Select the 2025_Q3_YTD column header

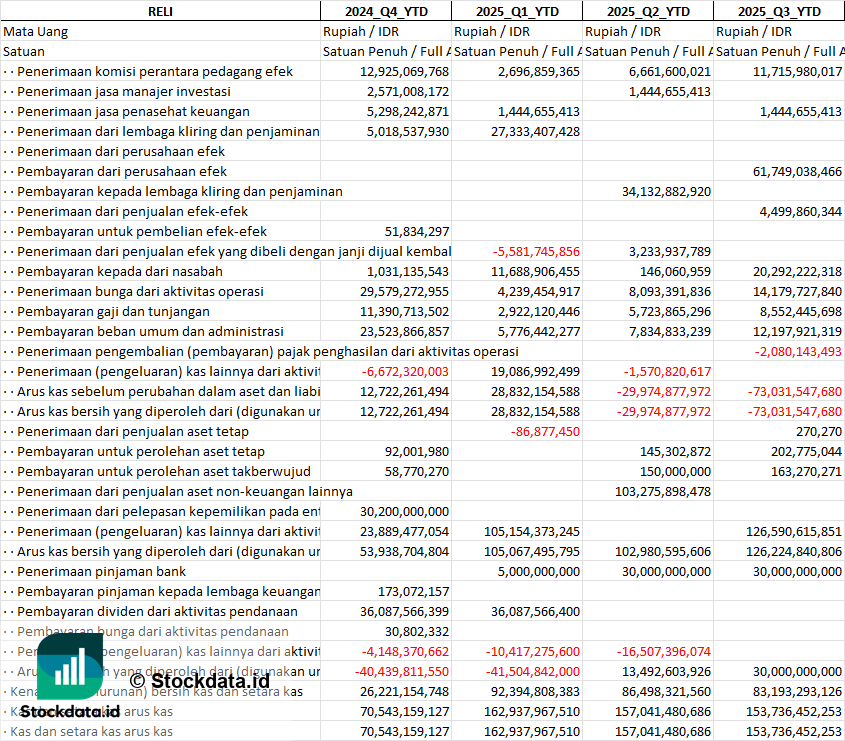(779, 11)
